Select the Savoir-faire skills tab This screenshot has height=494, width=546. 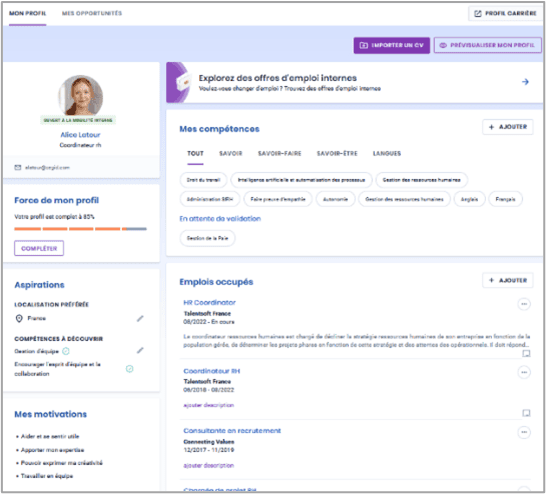click(280, 154)
